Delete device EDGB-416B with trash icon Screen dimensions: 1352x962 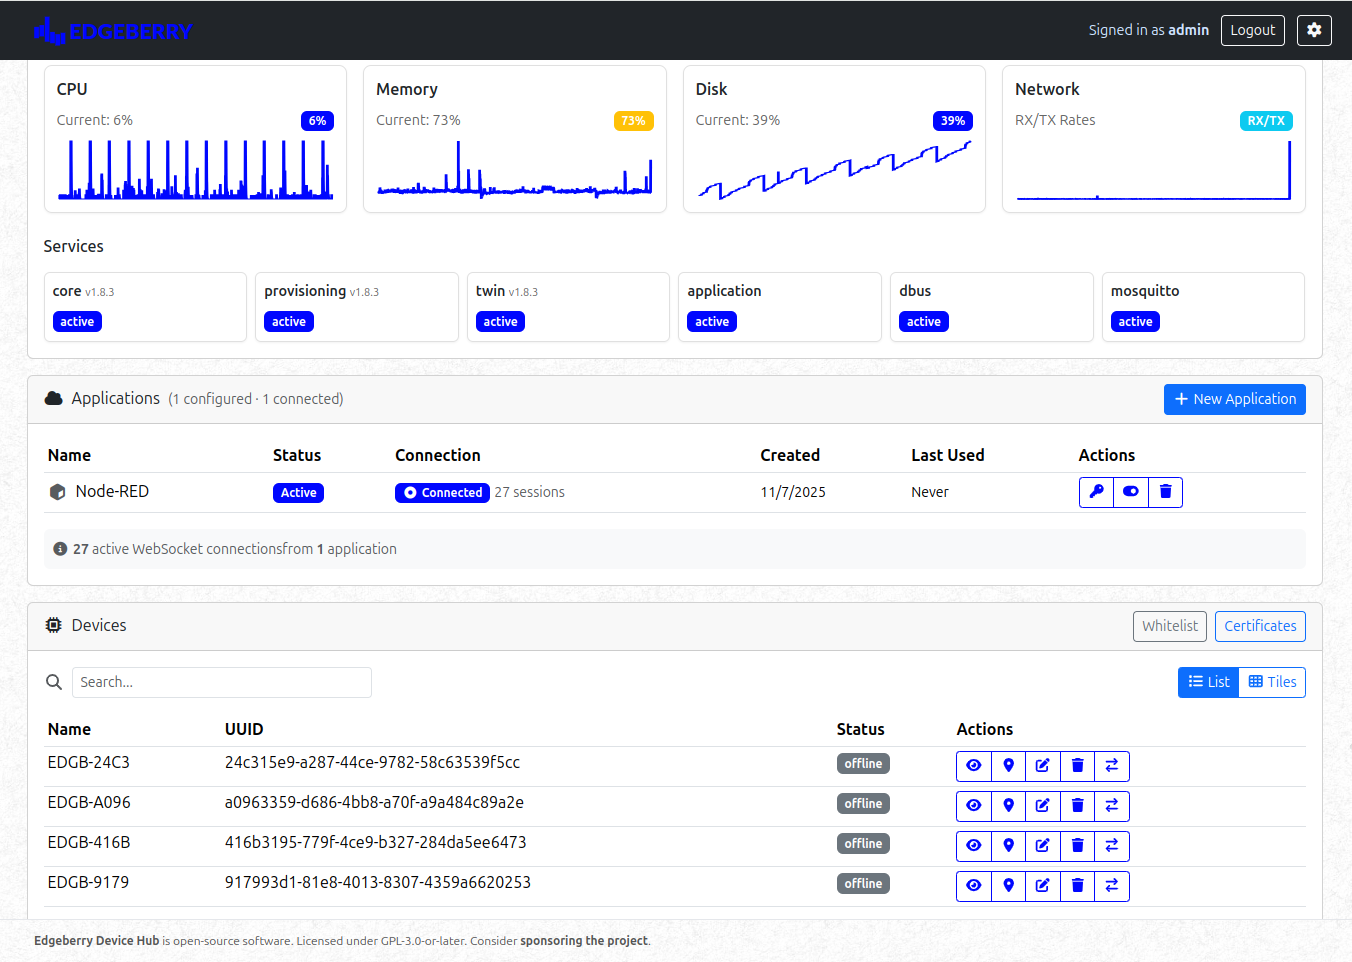1077,846
